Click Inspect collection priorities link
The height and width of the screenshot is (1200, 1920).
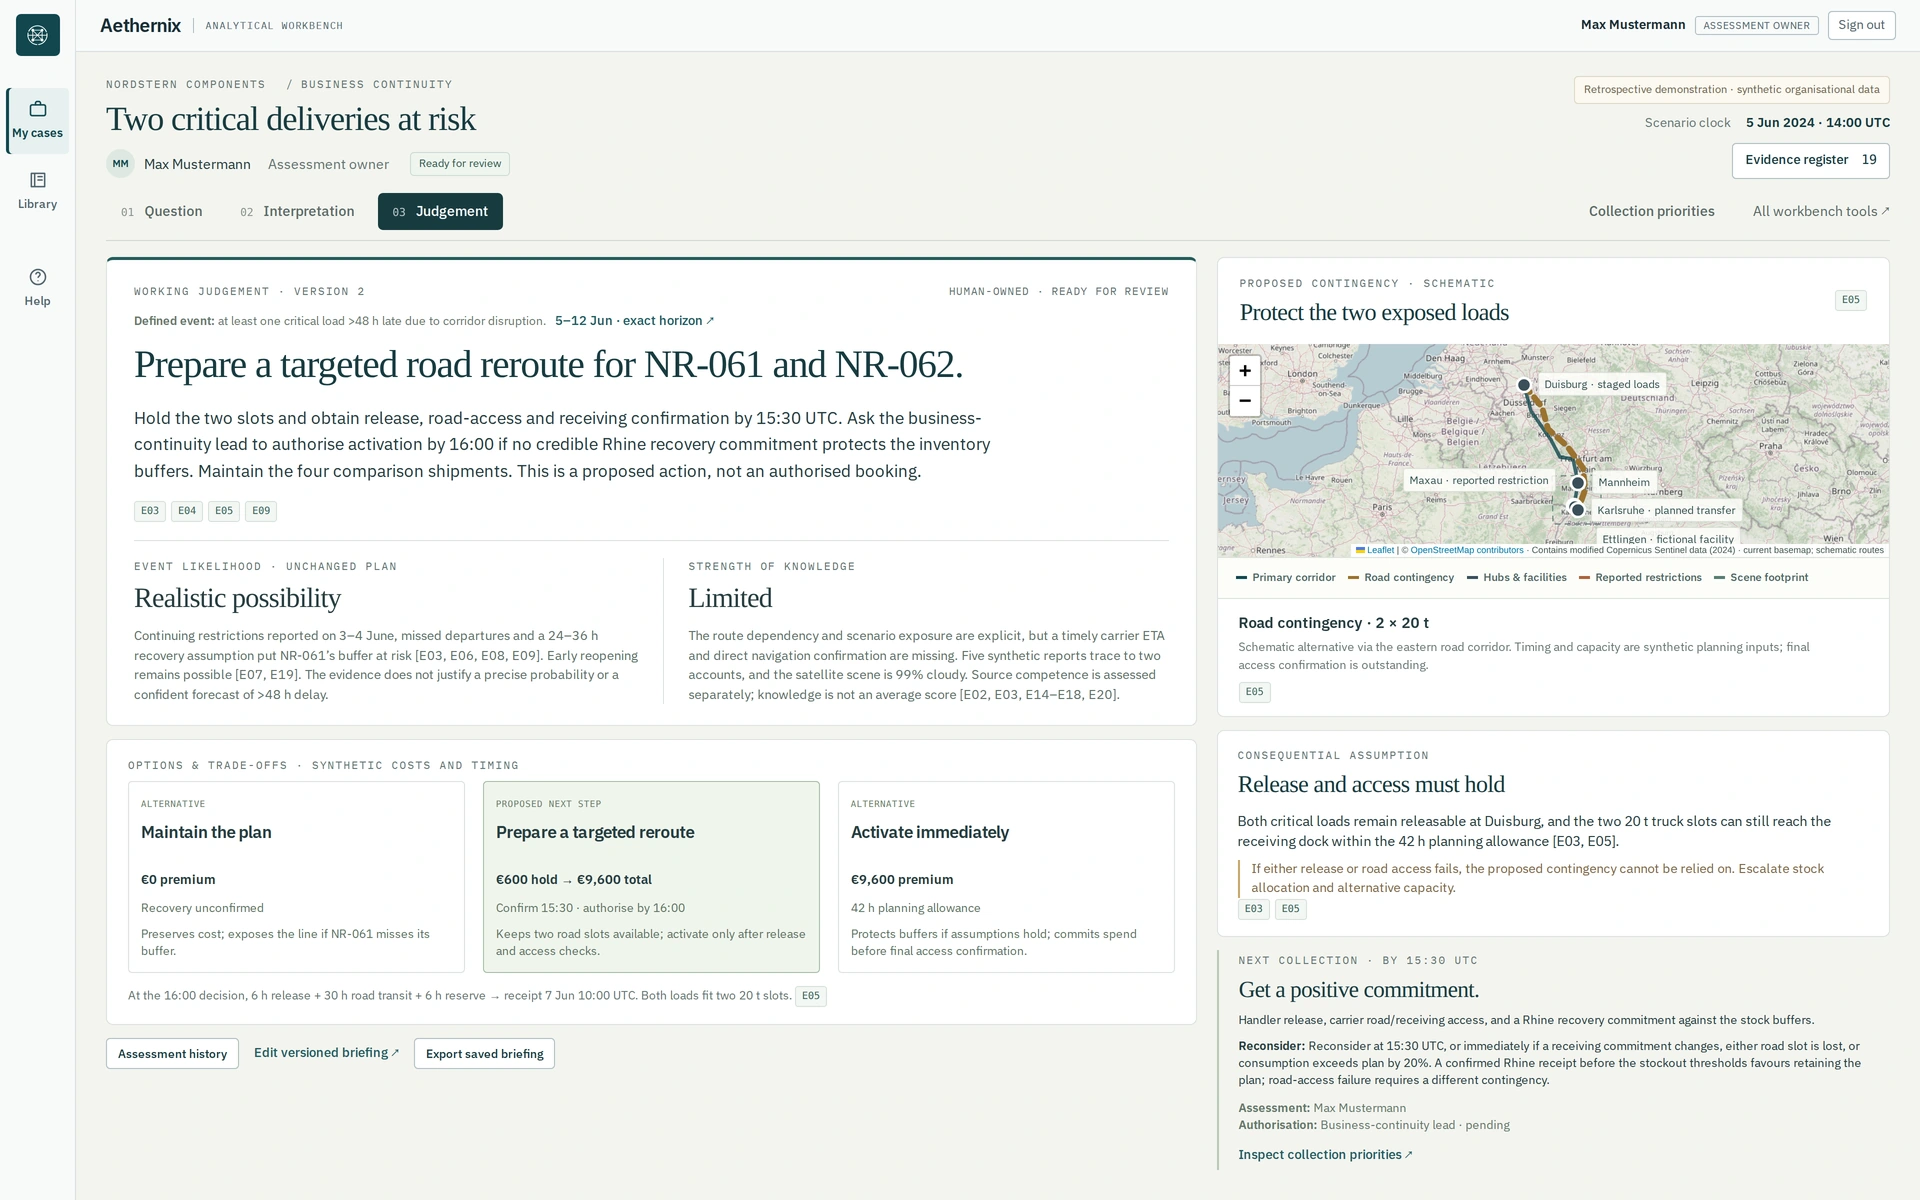(x=1325, y=1155)
